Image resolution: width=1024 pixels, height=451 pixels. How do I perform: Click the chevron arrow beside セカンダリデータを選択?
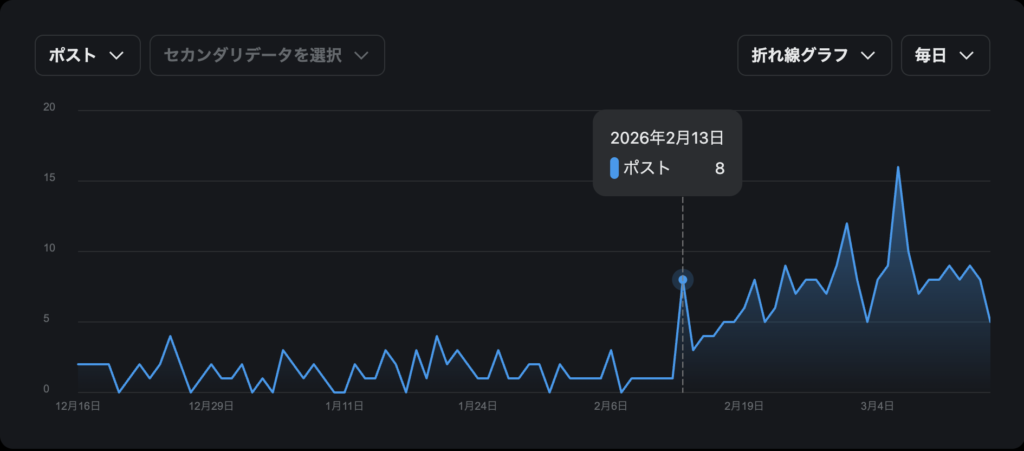tap(362, 56)
